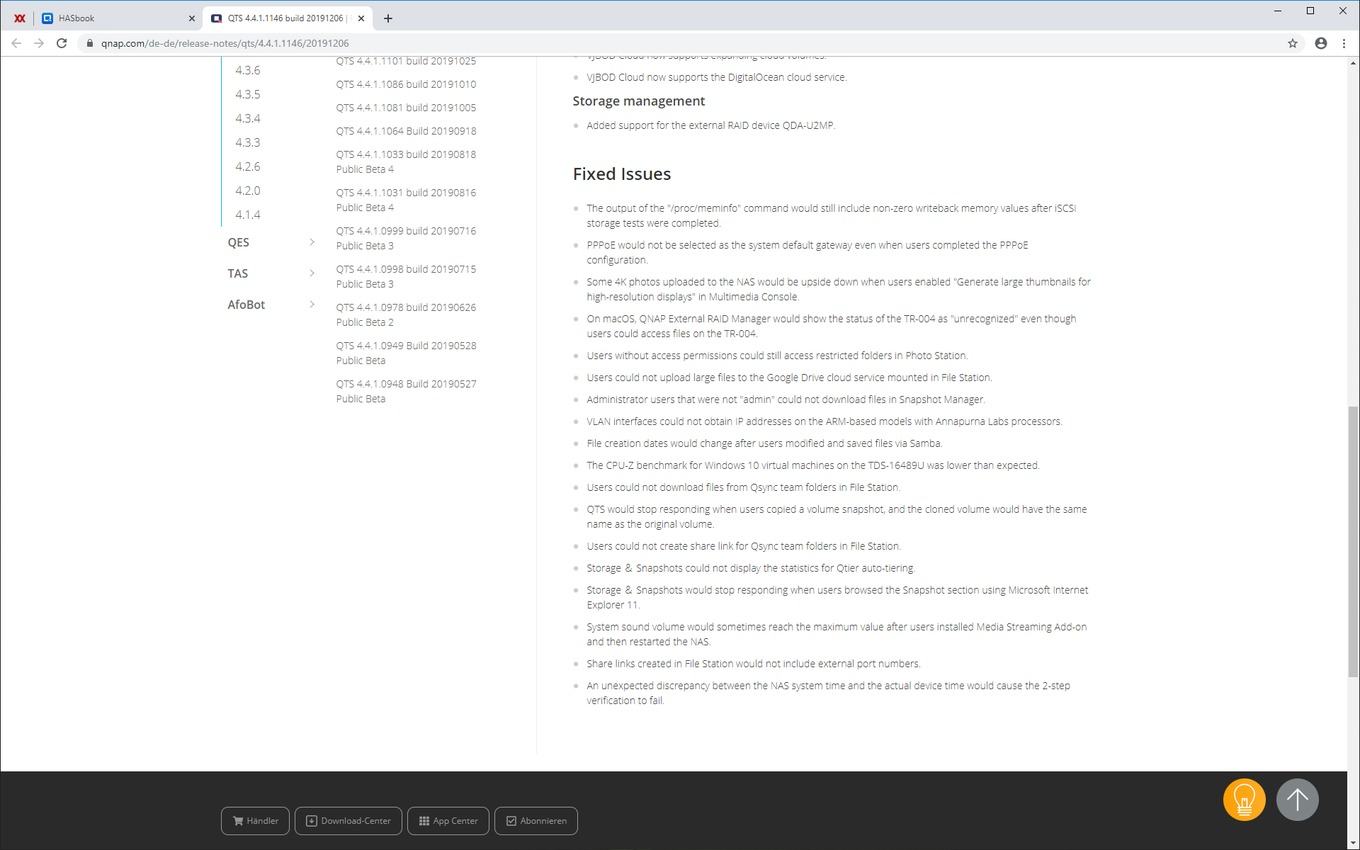Open QTS 4.4.1.1081 build 20191005 notes
Viewport: 1360px width, 850px height.
[406, 107]
